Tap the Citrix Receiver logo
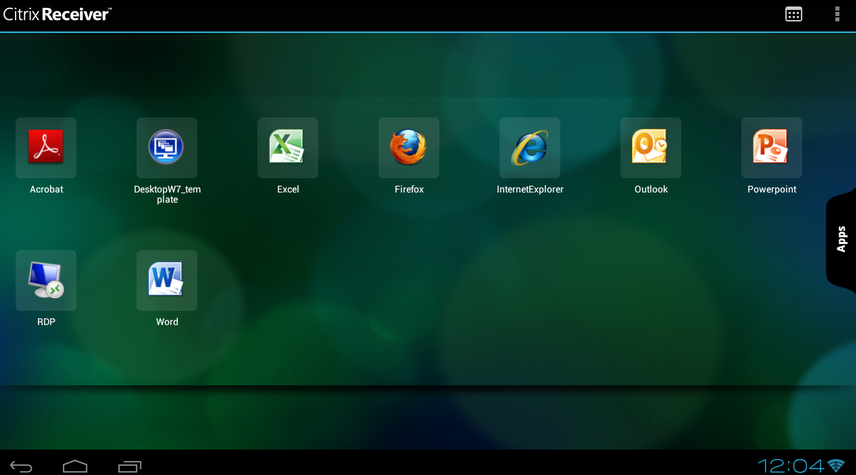 [57, 14]
